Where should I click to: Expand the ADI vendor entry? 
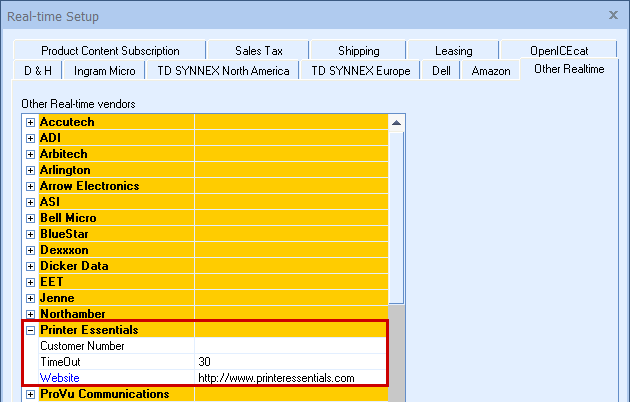point(31,138)
